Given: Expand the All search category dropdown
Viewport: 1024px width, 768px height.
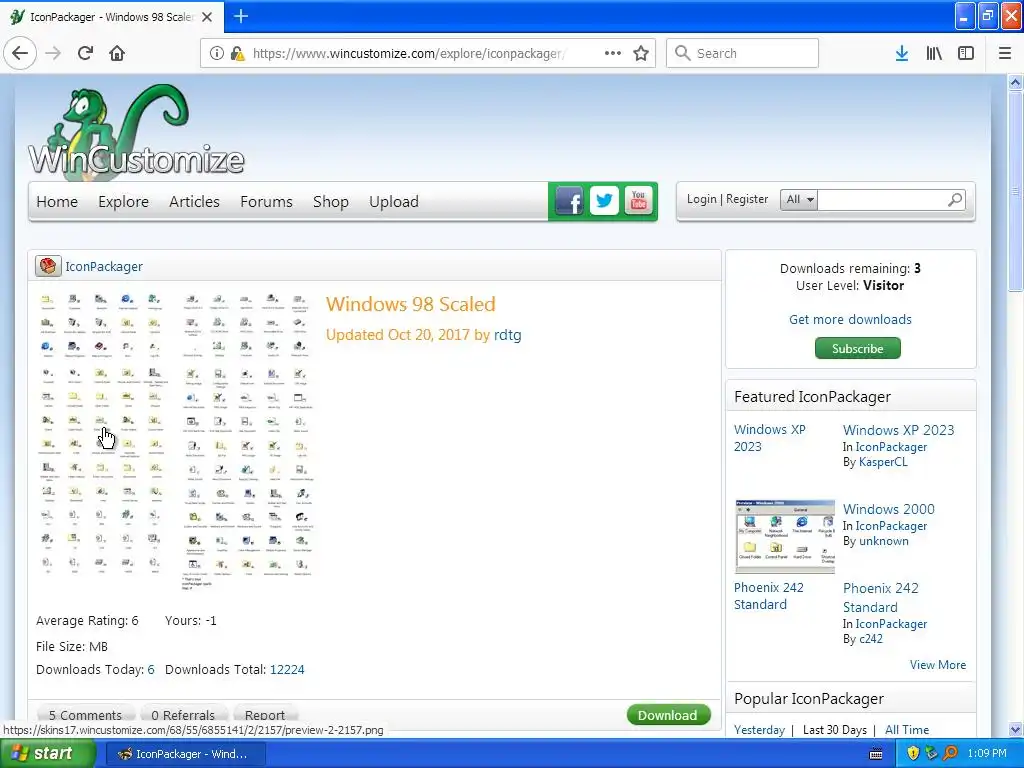Looking at the screenshot, I should pos(799,199).
